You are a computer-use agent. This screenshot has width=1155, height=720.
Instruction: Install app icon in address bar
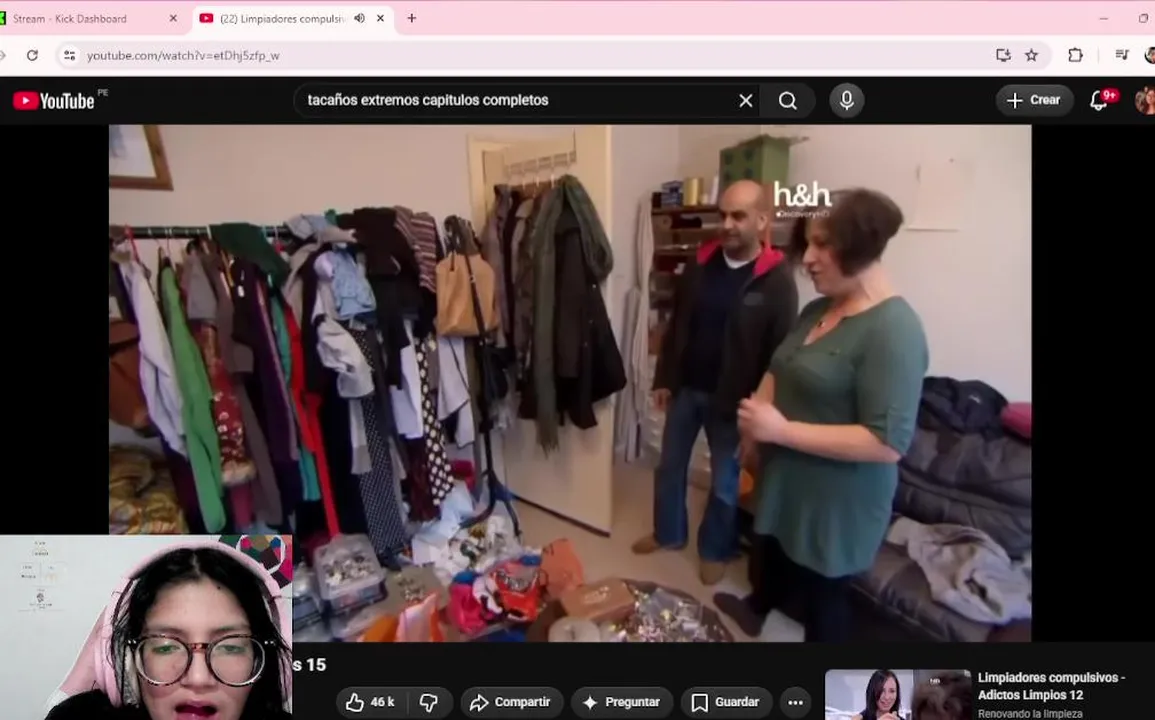[1003, 55]
